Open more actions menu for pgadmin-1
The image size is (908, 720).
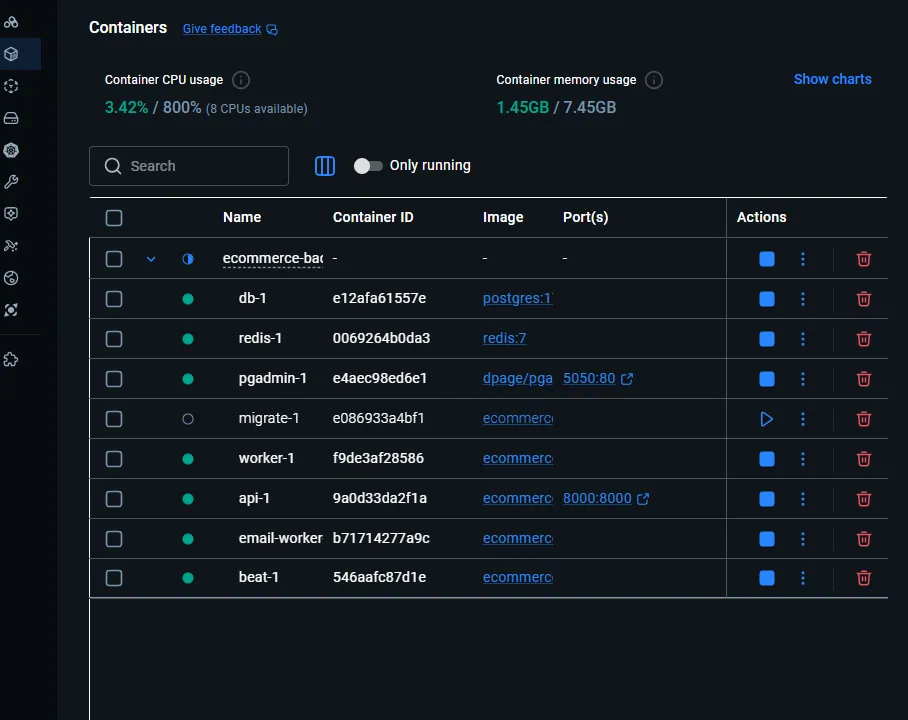tap(803, 379)
